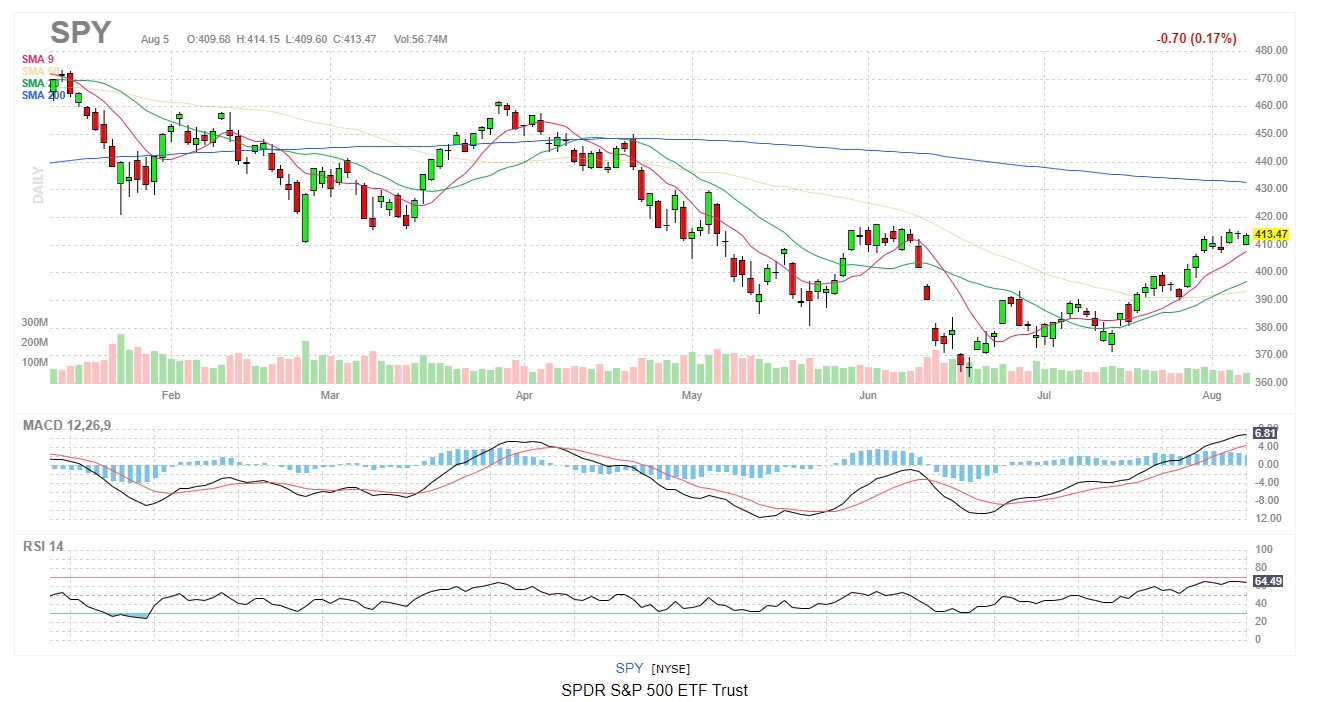1324x702 pixels.
Task: Click the 360.00 price axis label
Action: (1270, 383)
